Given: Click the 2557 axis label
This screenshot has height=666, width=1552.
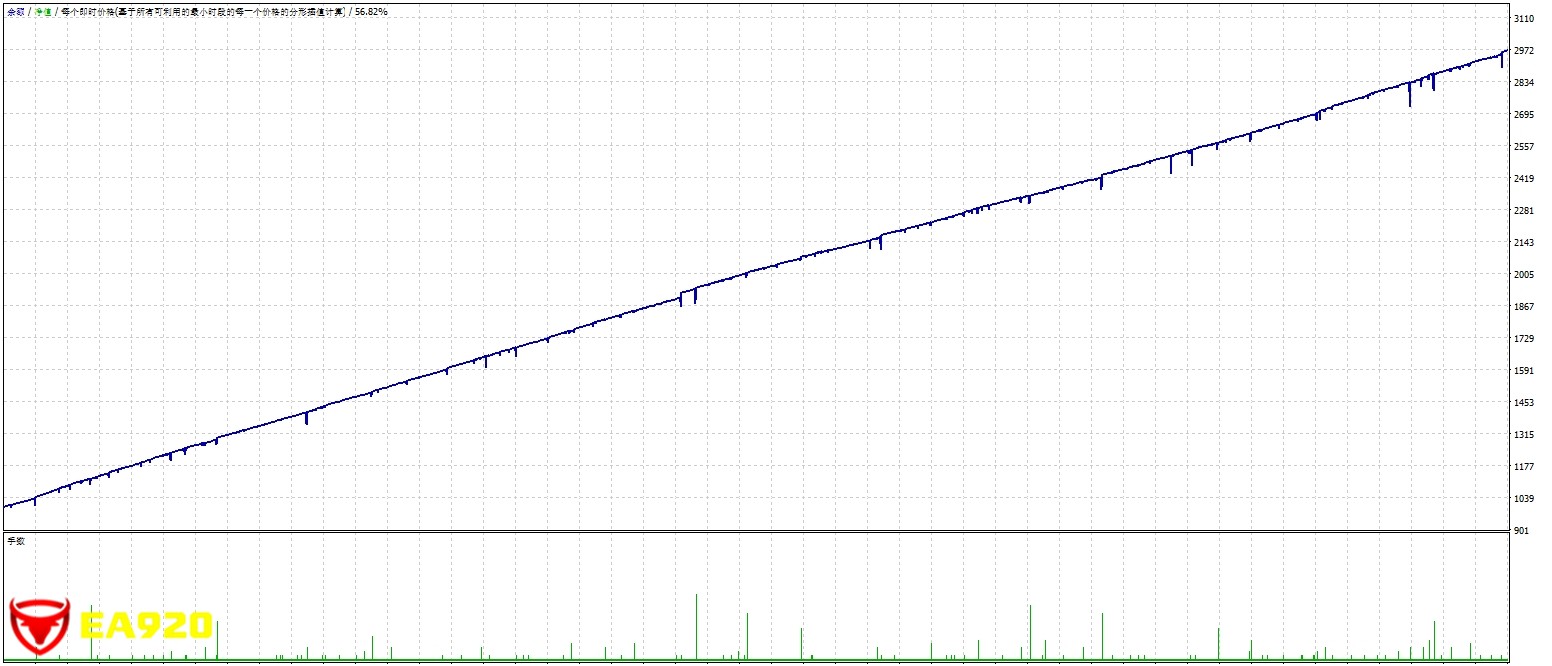Looking at the screenshot, I should 1525,147.
